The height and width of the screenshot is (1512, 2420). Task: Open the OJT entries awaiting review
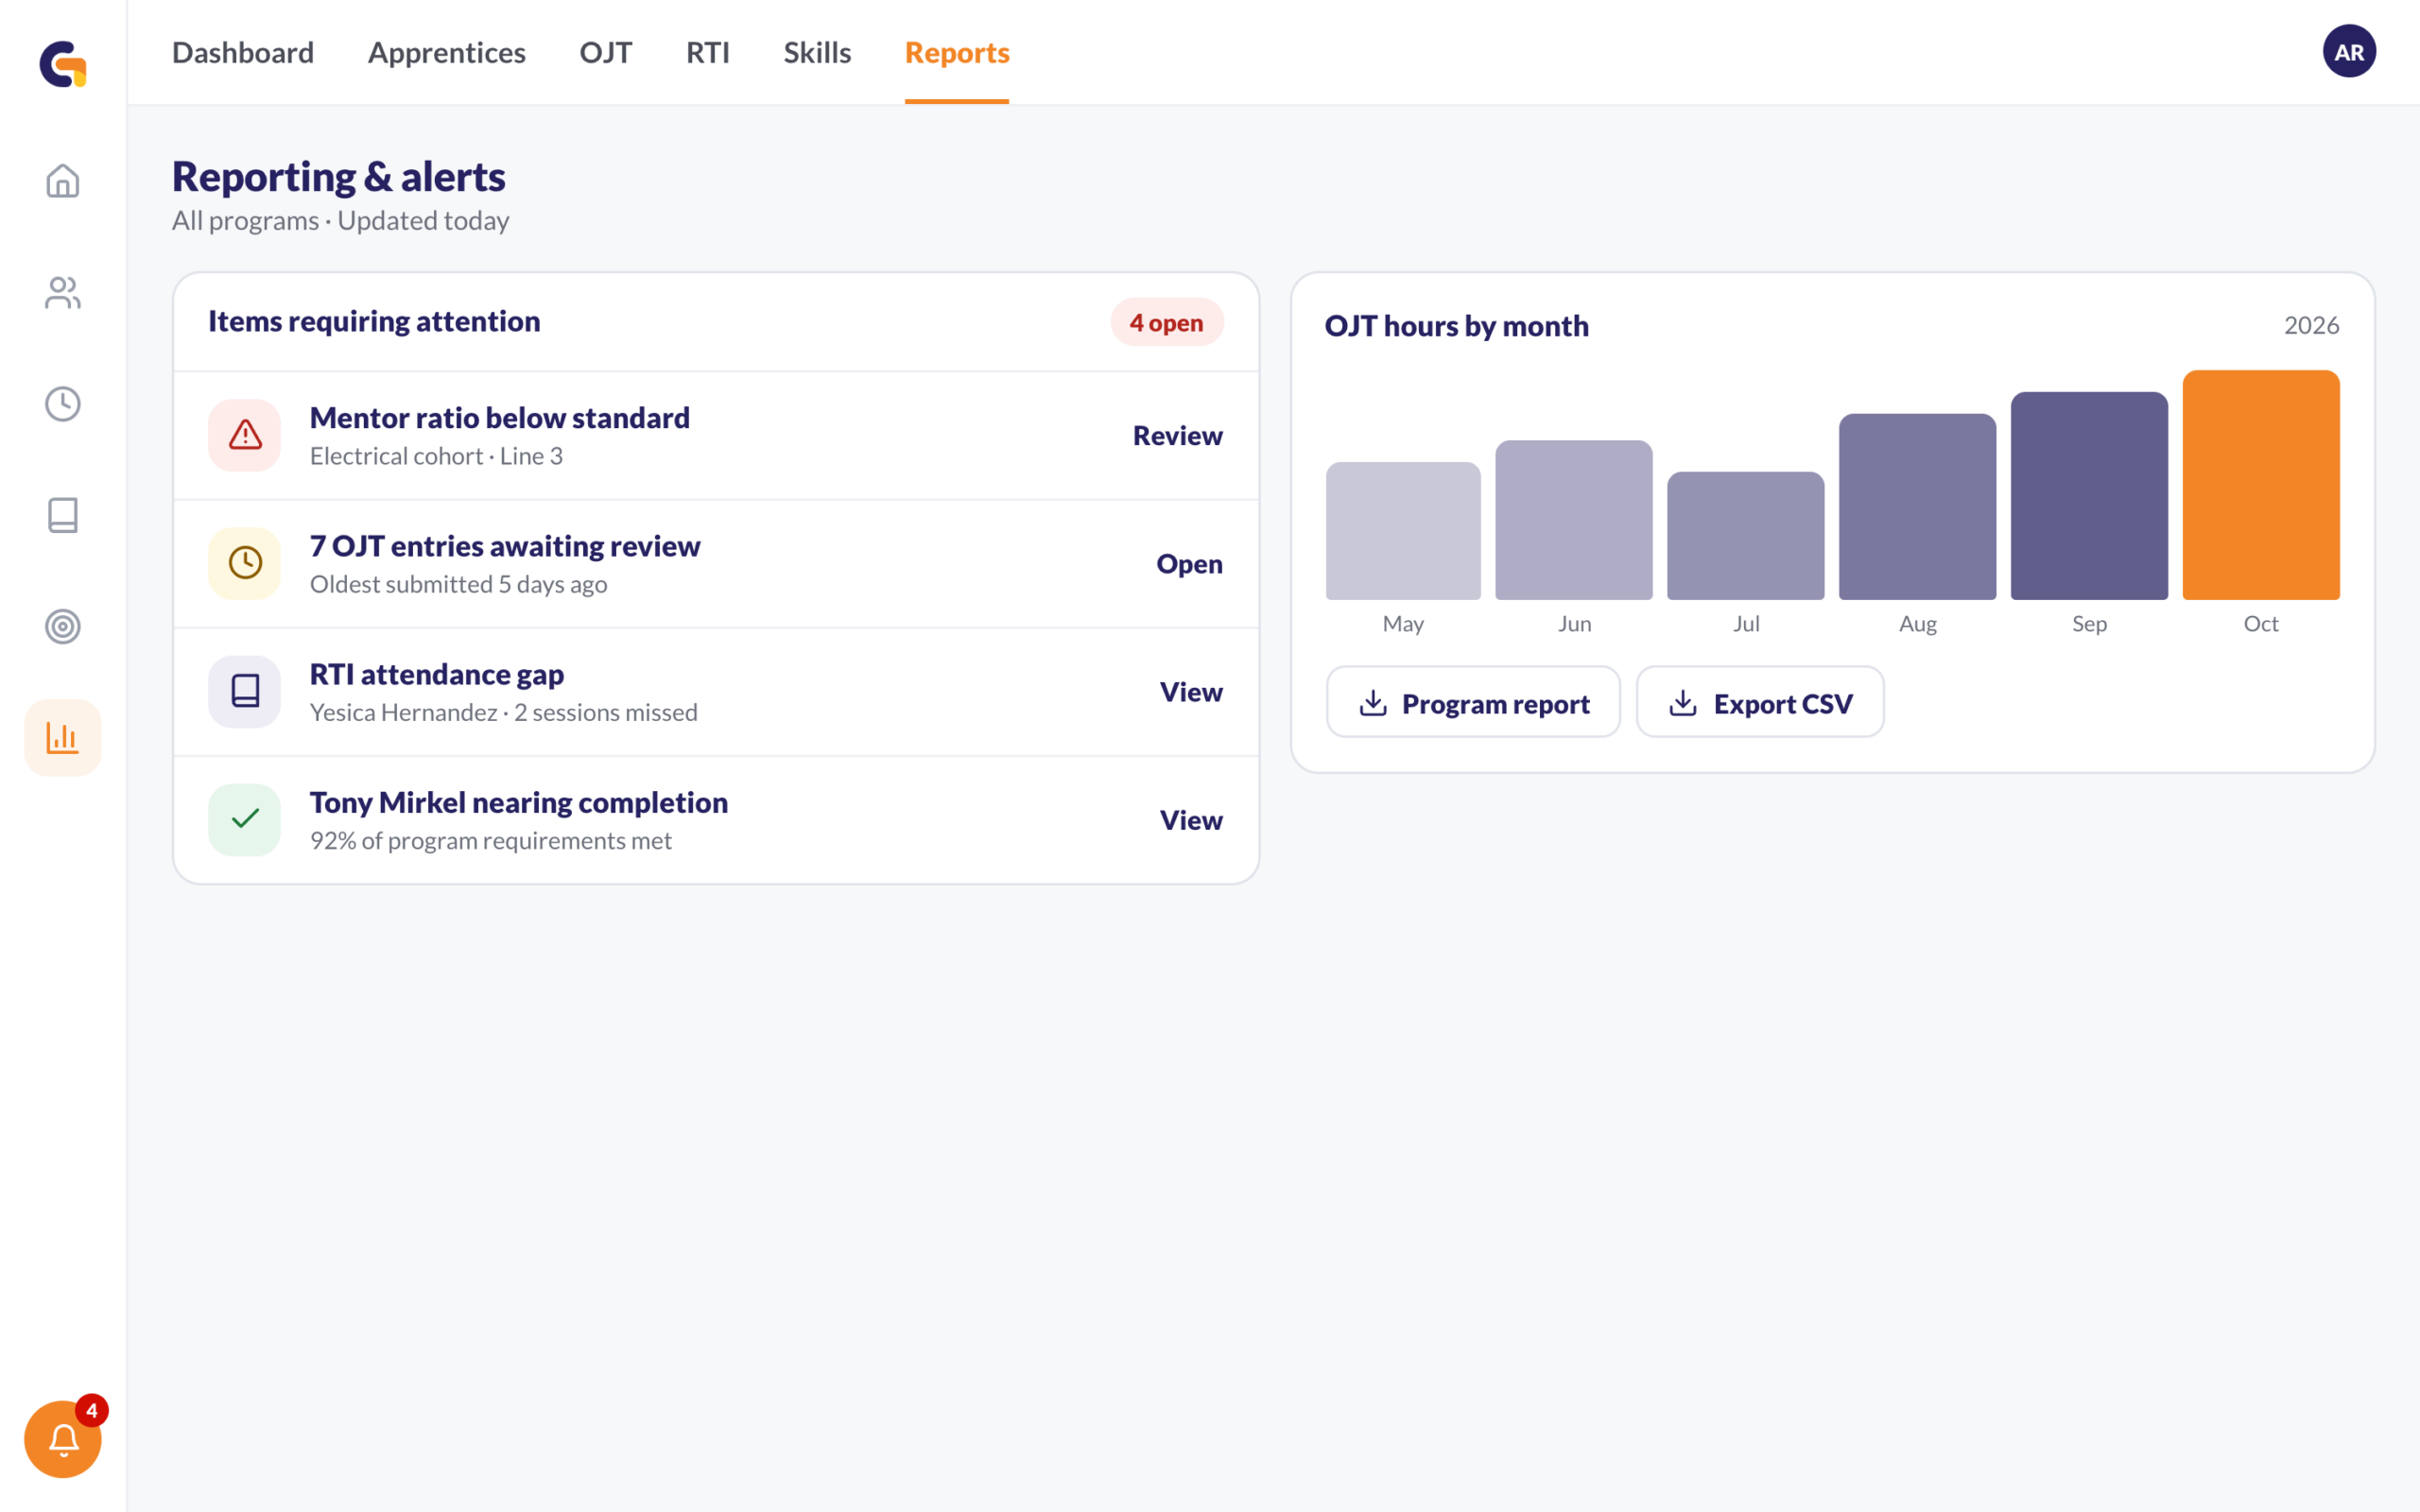click(x=1189, y=563)
